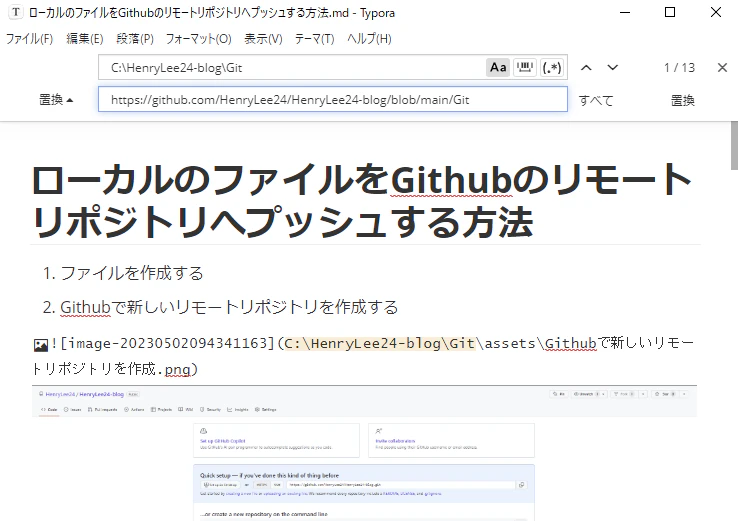The image size is (738, 521).
Task: Click the replace field with github URL
Action: click(333, 99)
